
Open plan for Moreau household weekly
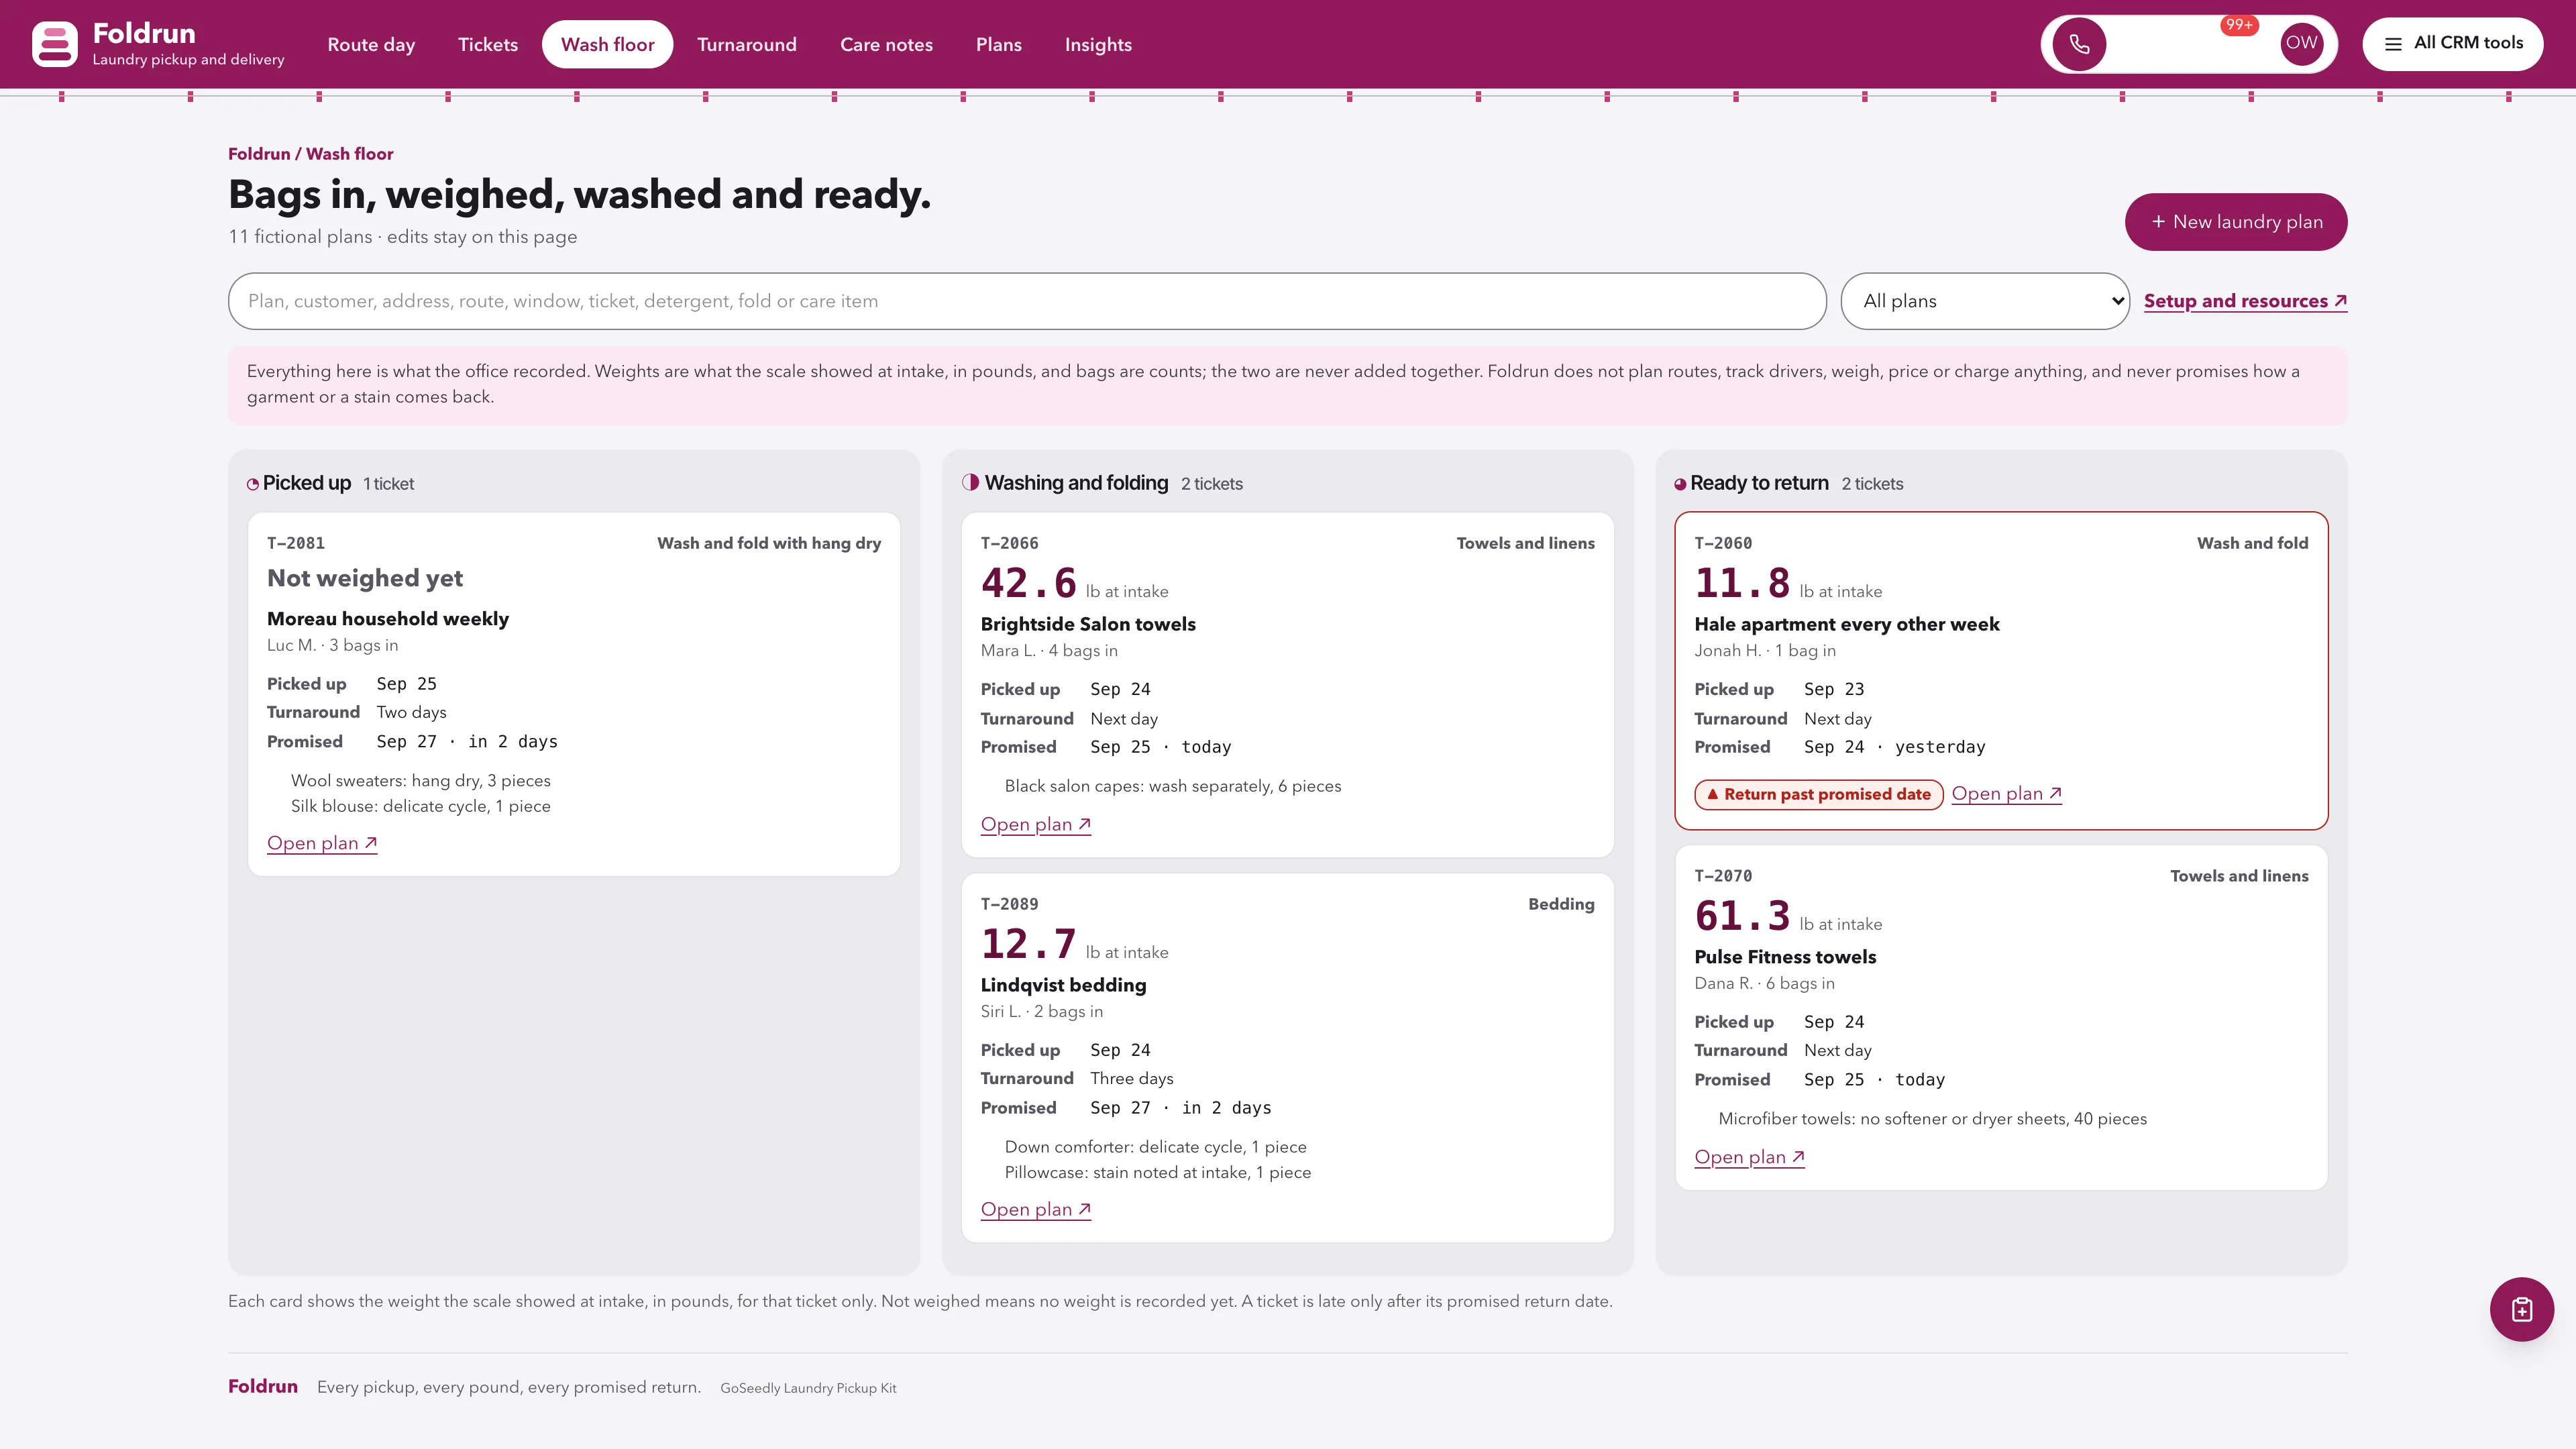(322, 843)
